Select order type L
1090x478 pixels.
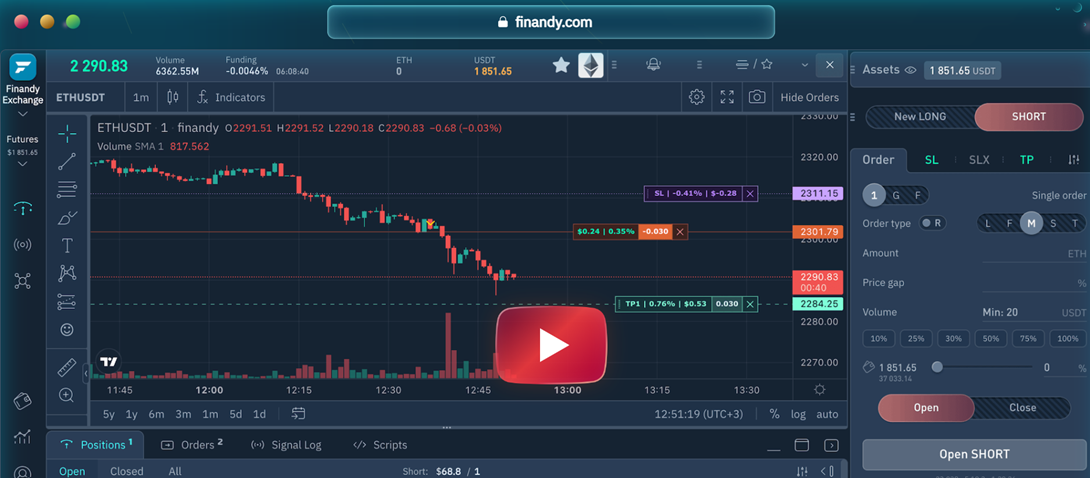tap(990, 223)
